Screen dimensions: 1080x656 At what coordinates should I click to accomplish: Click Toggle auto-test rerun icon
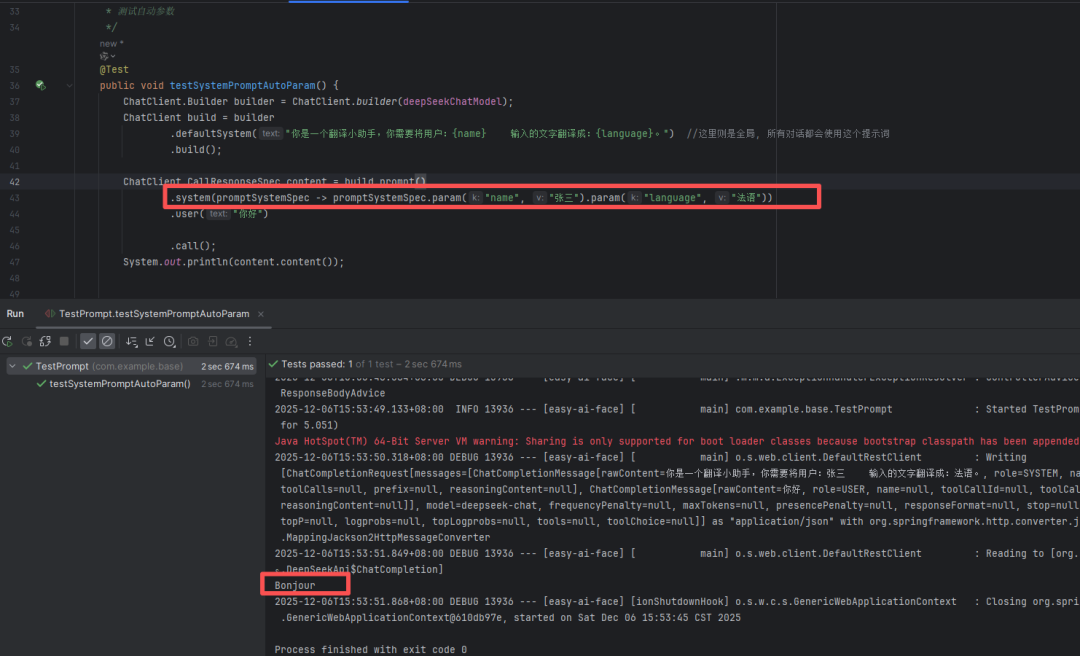[x=45, y=341]
